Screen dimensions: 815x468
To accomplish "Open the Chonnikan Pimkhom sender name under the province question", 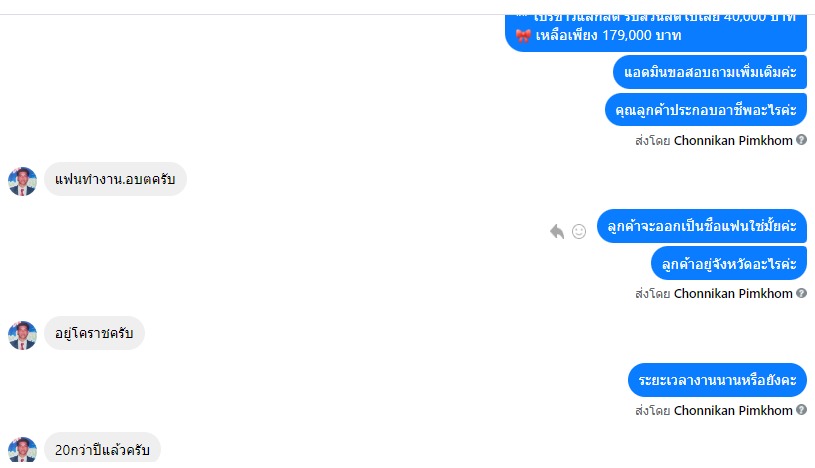I will (733, 293).
